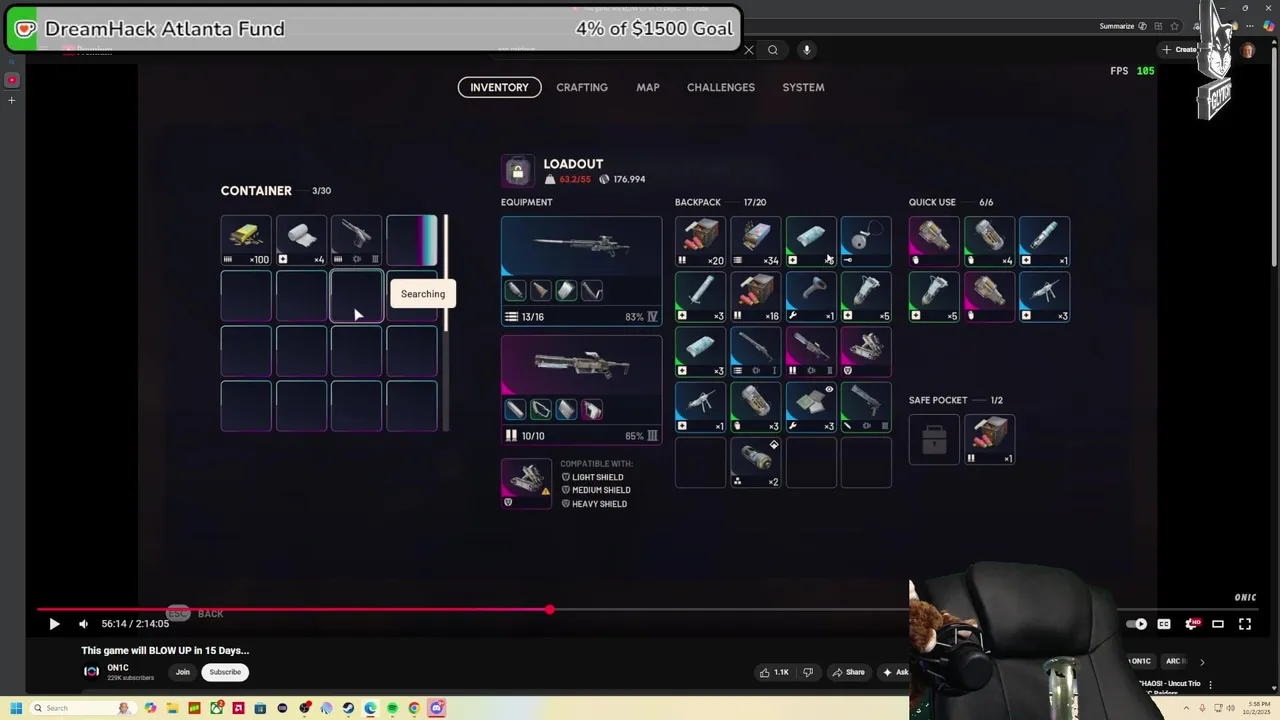
Task: Select the x5 quick use item
Action: (x=934, y=297)
